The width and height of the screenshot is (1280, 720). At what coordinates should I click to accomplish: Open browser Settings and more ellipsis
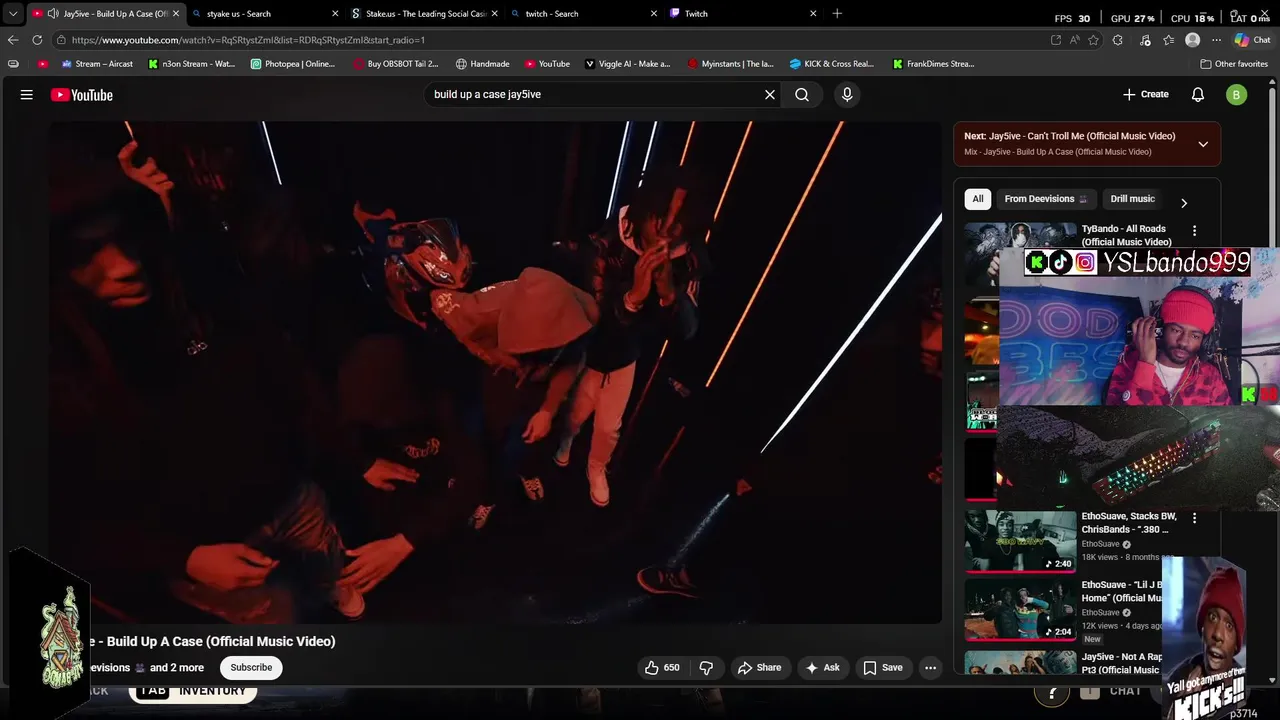tap(1216, 40)
